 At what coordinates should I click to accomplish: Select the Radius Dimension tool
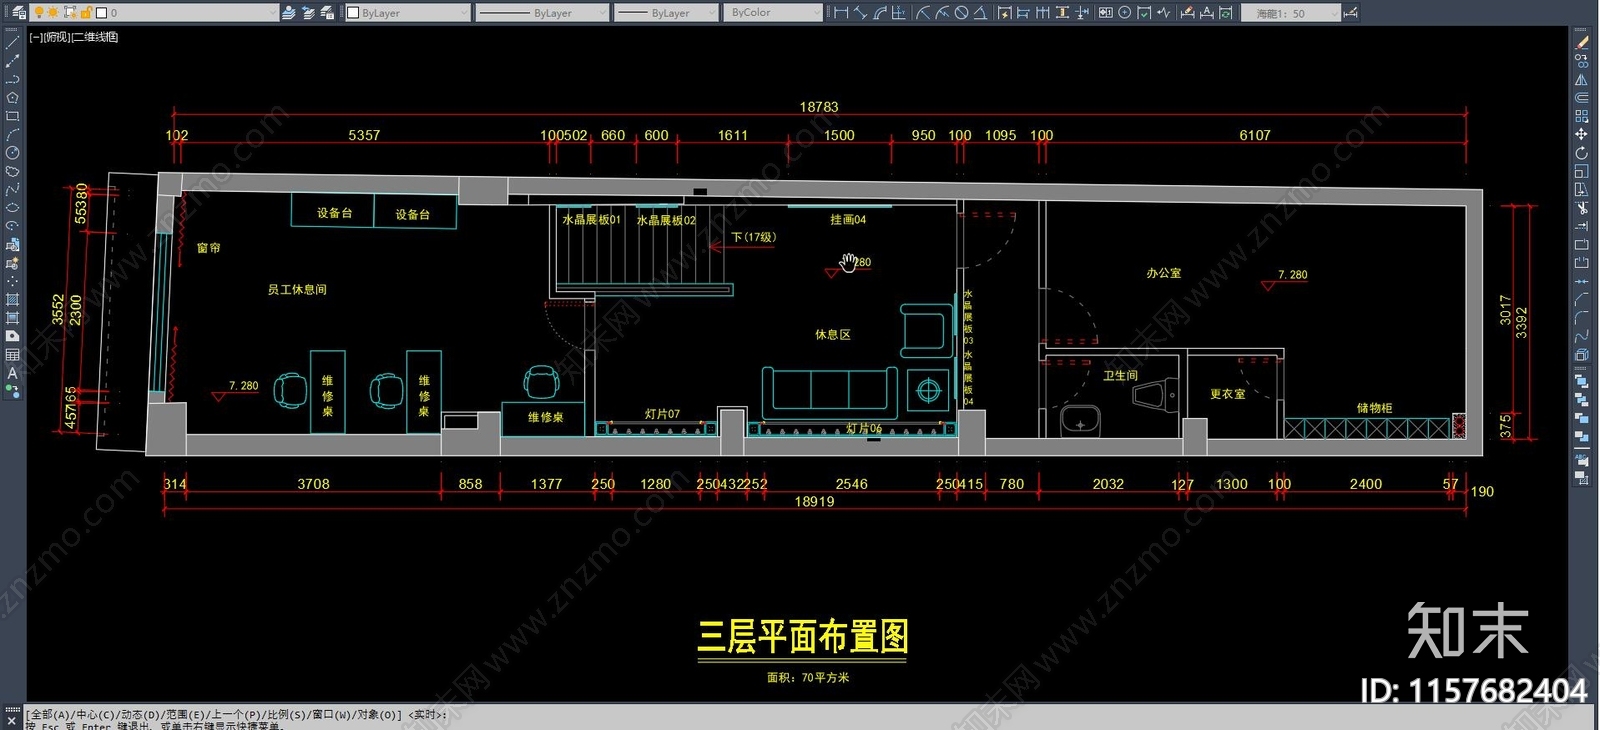pos(922,13)
